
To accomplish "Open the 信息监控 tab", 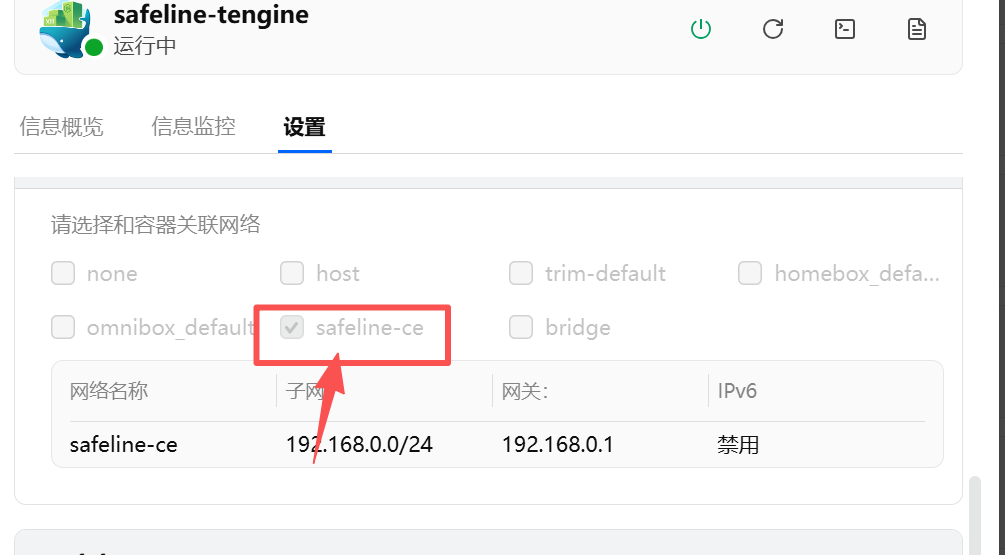I will point(194,127).
